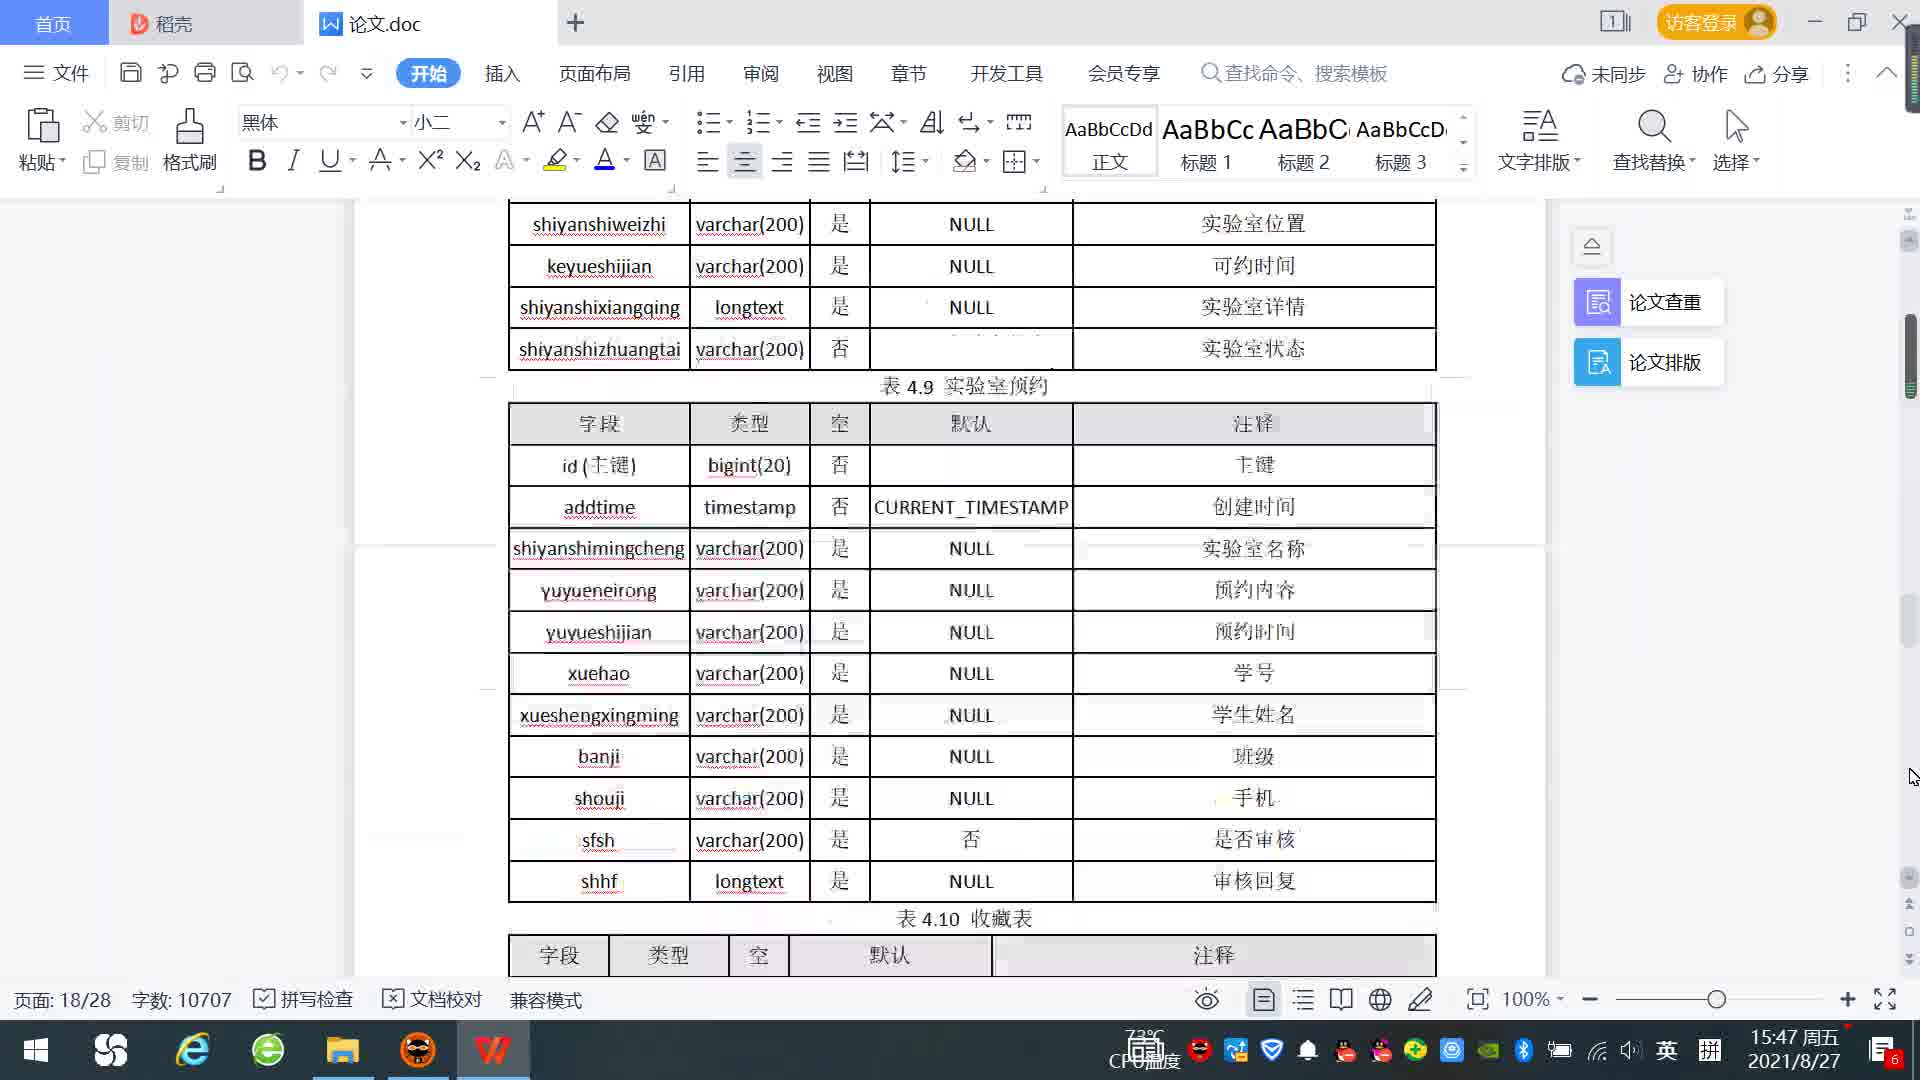Image resolution: width=1920 pixels, height=1080 pixels.
Task: Click the bulleted list icon
Action: (x=708, y=122)
